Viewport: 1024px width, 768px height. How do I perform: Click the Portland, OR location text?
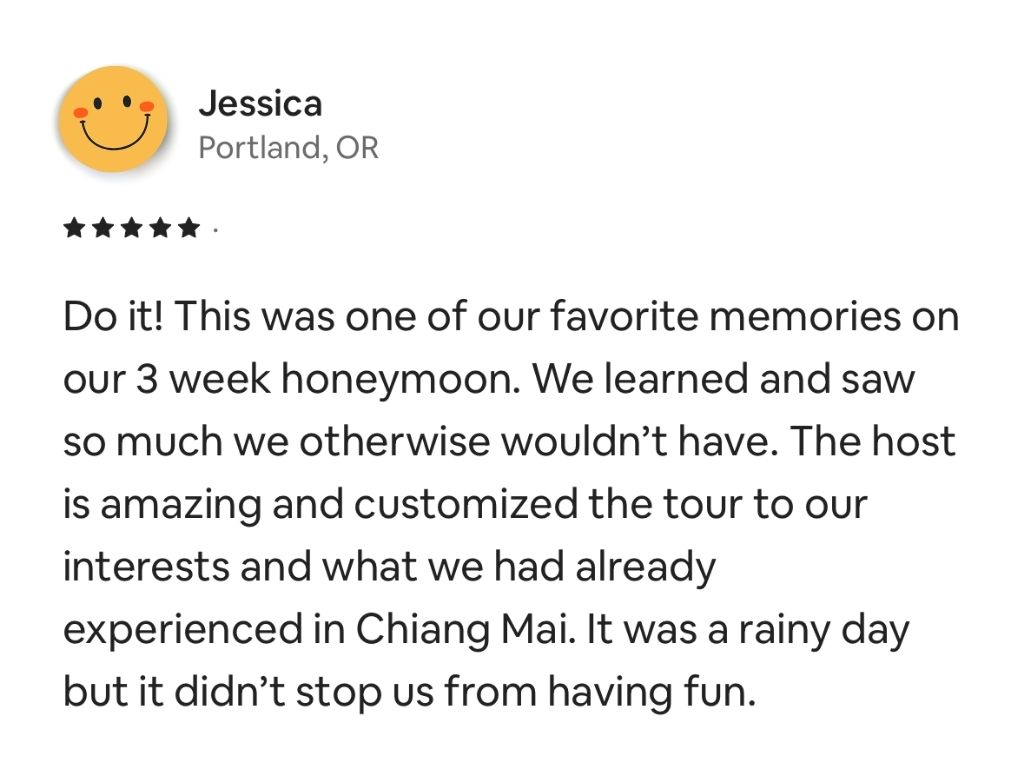(288, 148)
